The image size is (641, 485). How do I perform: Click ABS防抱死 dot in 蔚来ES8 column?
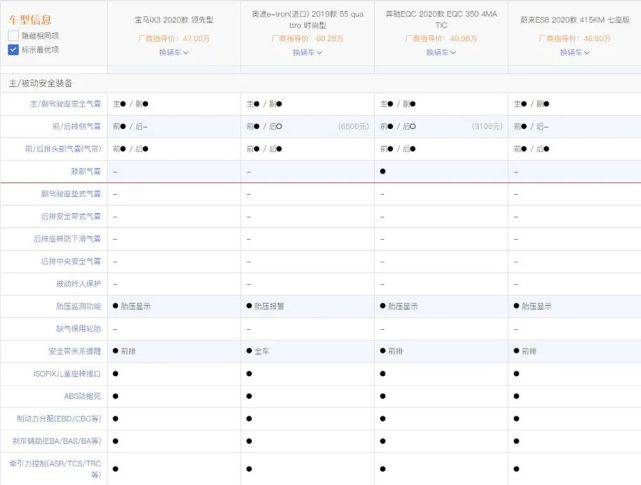[x=516, y=396]
